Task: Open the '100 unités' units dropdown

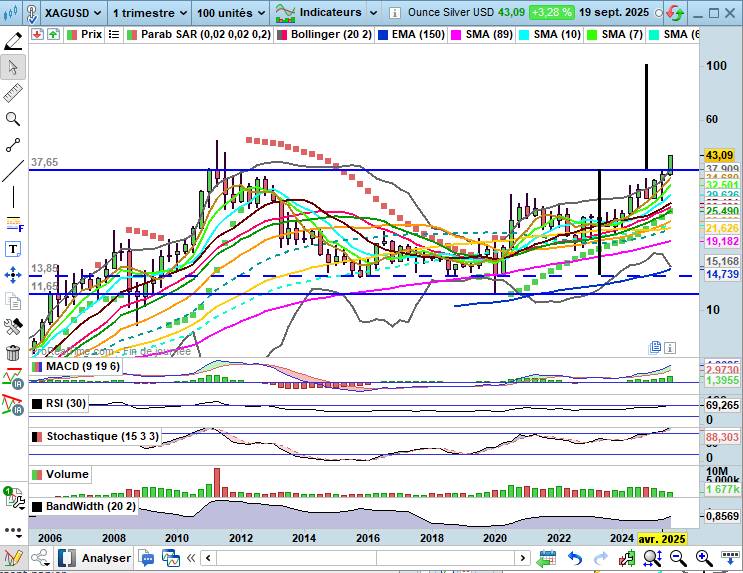Action: click(x=230, y=13)
